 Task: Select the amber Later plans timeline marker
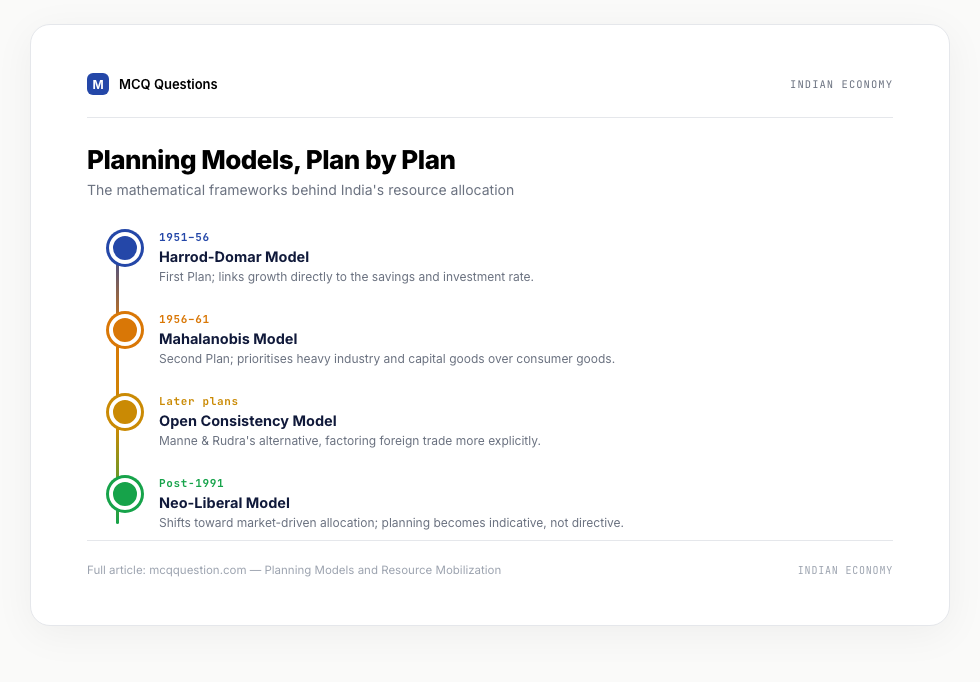(125, 412)
